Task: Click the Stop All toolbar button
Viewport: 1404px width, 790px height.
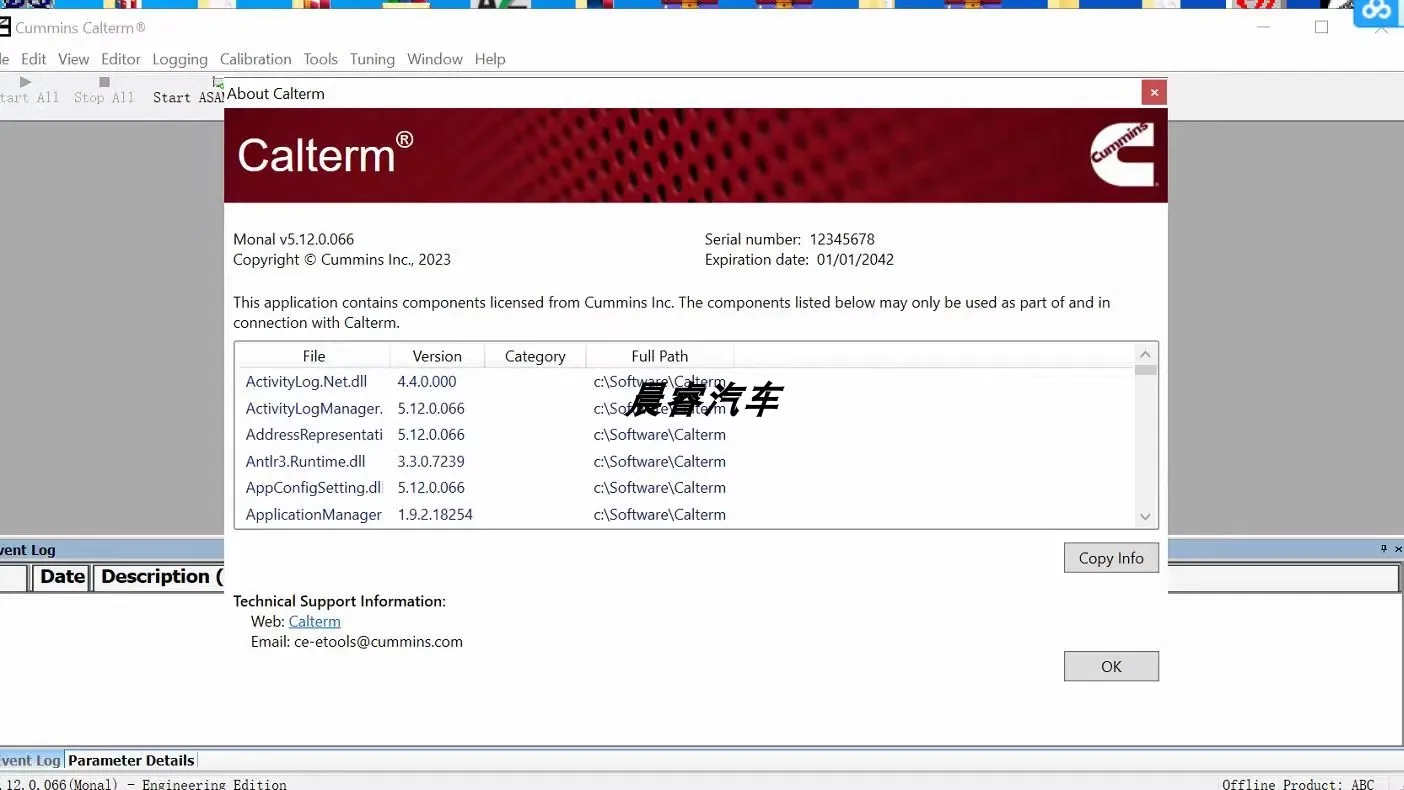Action: tap(104, 90)
